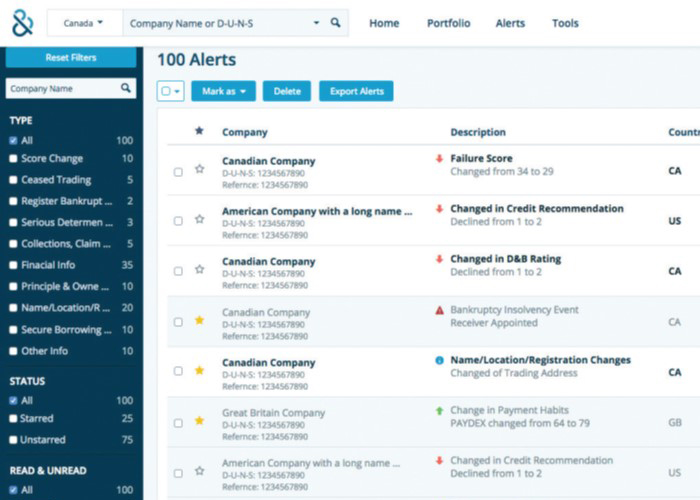Tick the Ceased Trading filter checkbox
The height and width of the screenshot is (500, 700).
13,180
